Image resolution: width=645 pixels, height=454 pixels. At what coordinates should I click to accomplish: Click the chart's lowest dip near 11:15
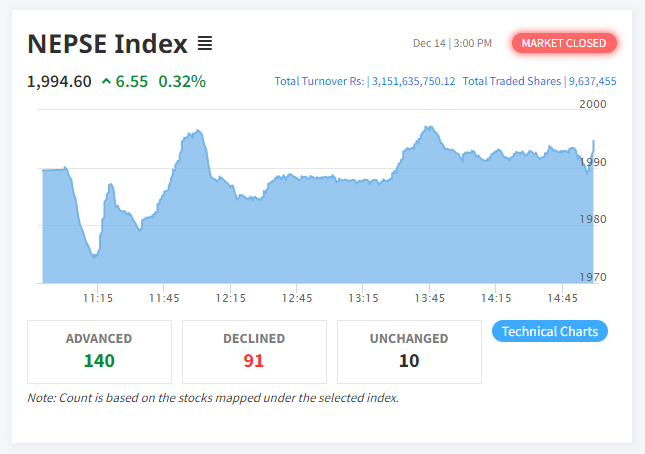coord(94,256)
